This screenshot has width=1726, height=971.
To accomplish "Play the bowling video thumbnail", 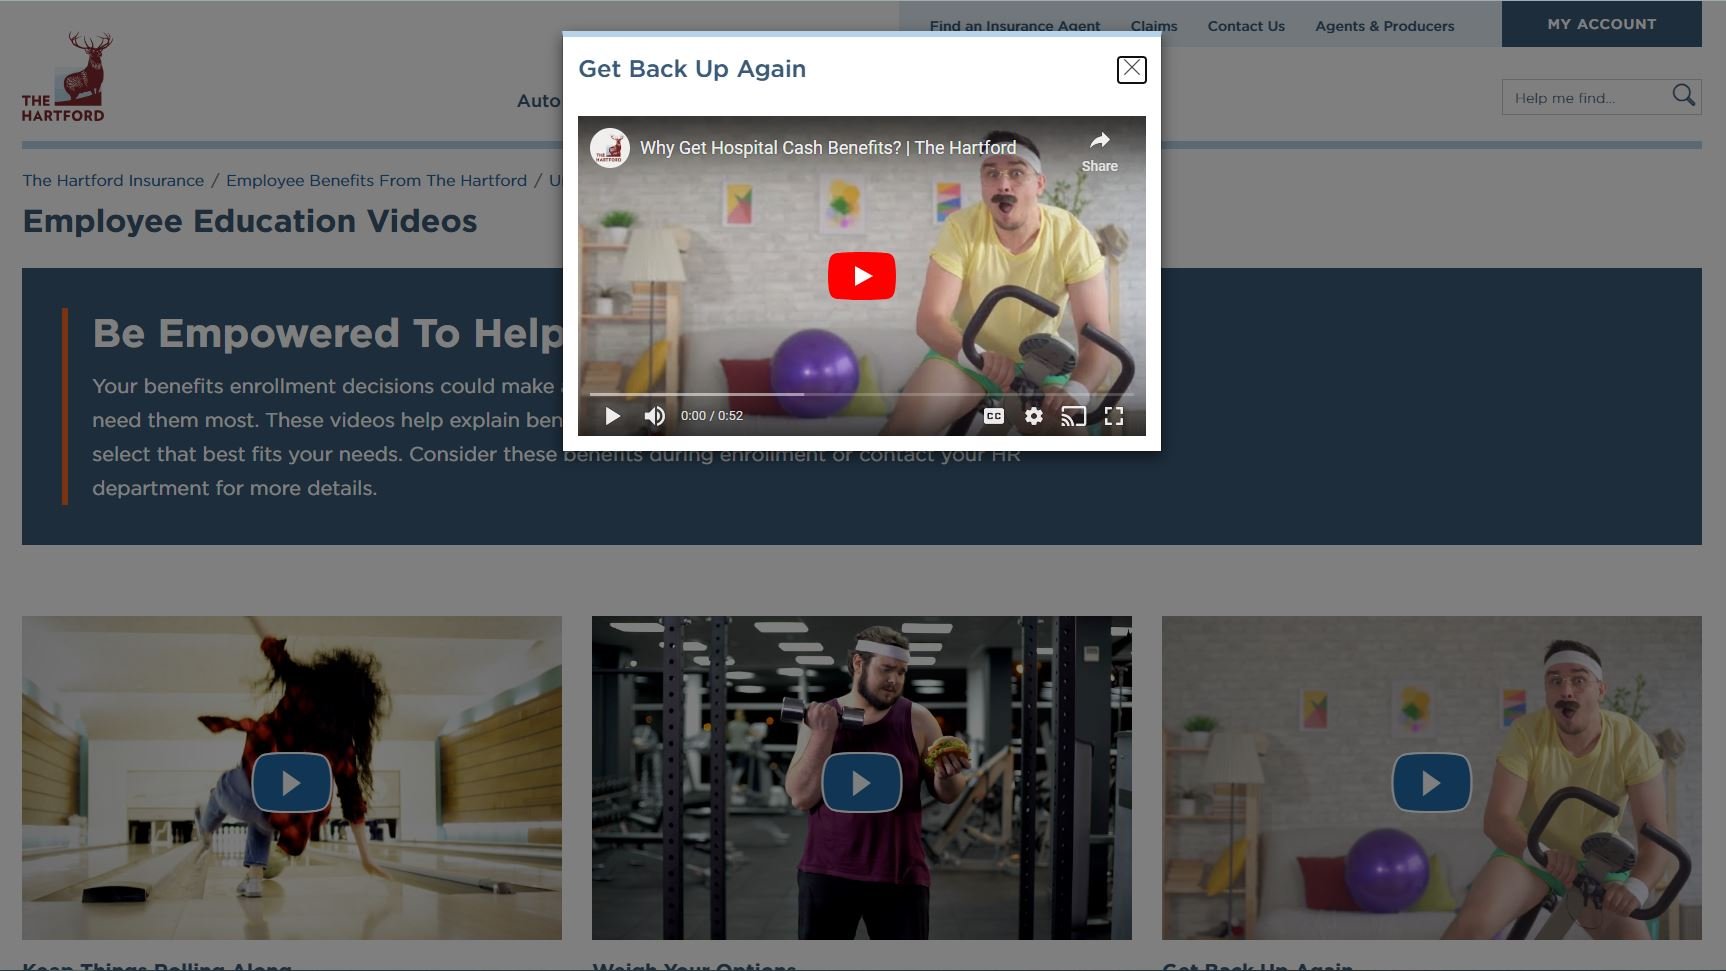I will coord(291,782).
